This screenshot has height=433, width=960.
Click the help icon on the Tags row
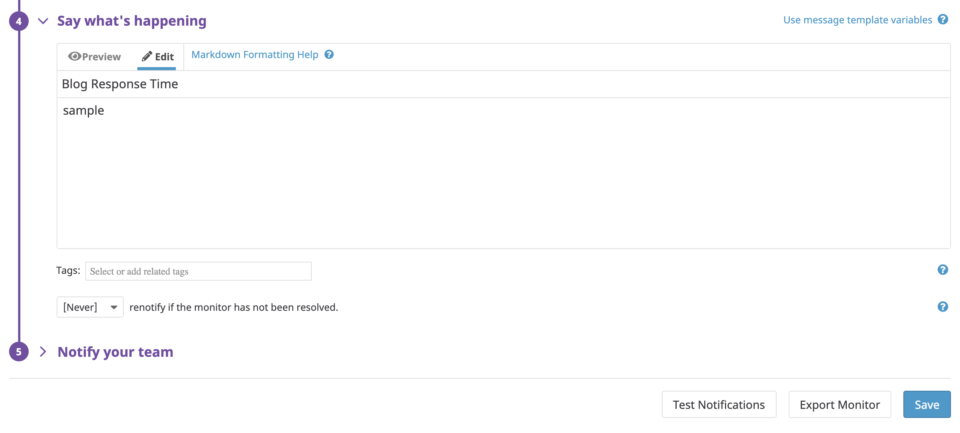(x=942, y=270)
